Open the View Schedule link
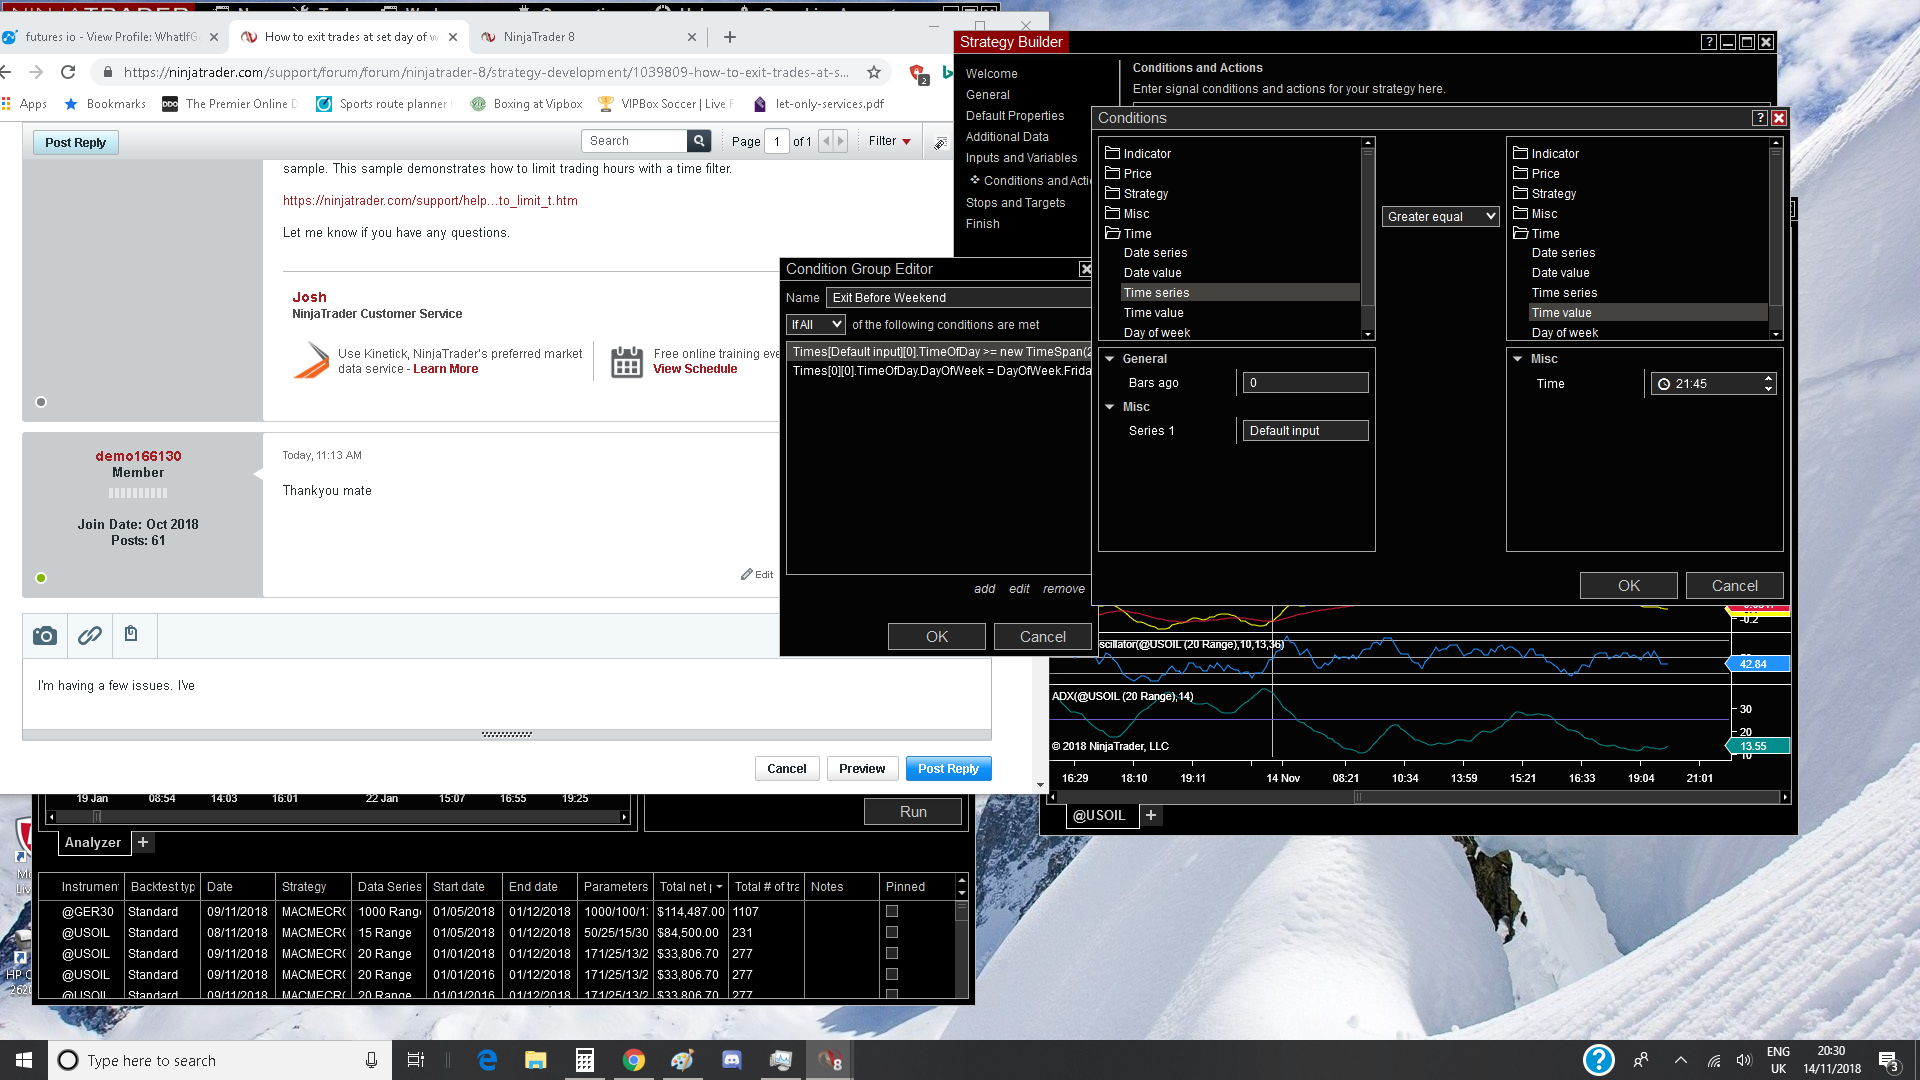 [x=695, y=369]
